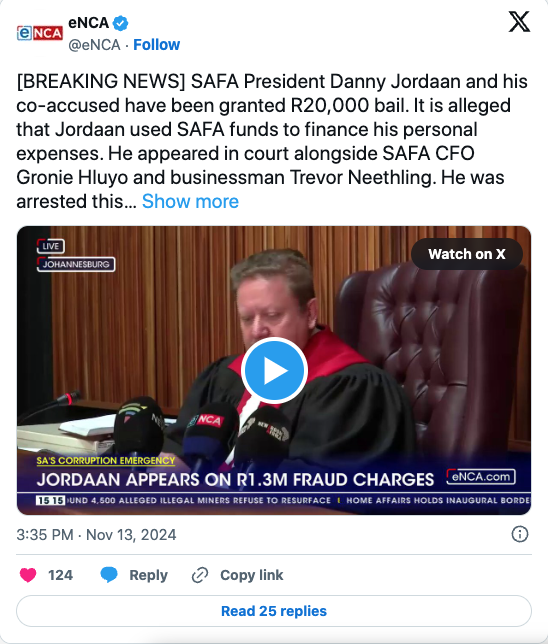This screenshot has height=644, width=548.
Task: Click the video thumbnail headline banner
Action: click(x=235, y=479)
